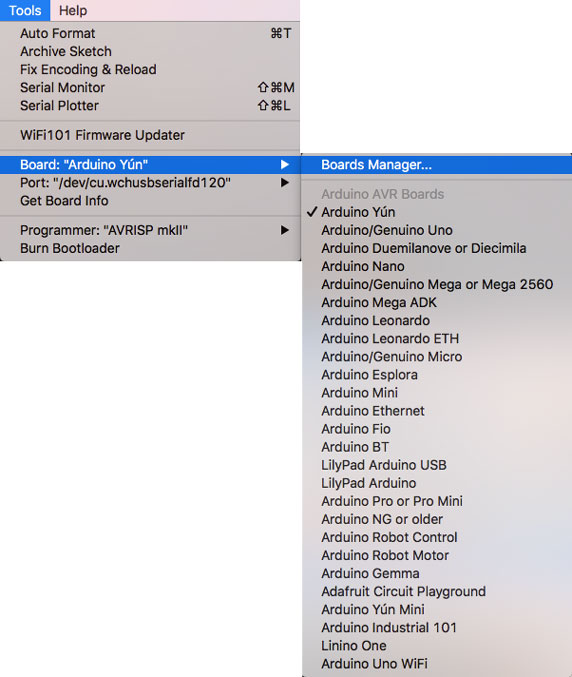Viewport: 572px width, 677px height.
Task: Choose Arduino Nano board
Action: pyautogui.click(x=436, y=266)
